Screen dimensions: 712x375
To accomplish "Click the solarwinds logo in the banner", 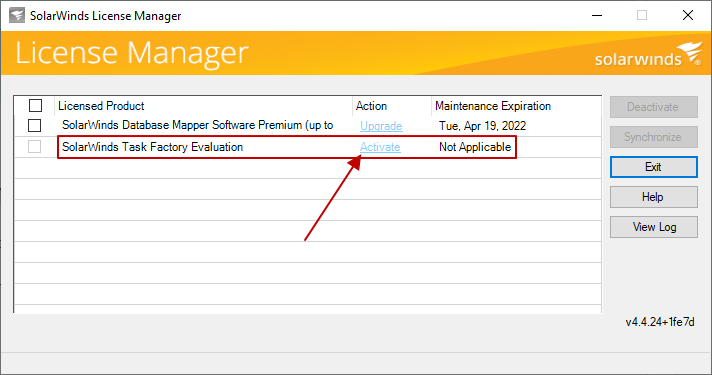I will [x=648, y=54].
